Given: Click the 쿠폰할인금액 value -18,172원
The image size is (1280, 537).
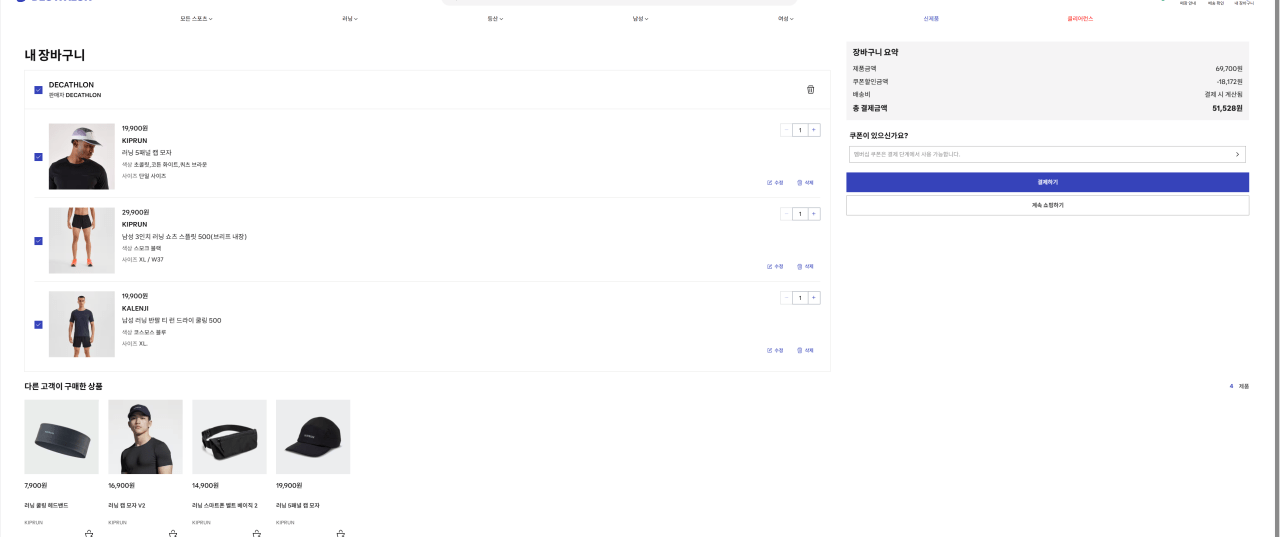Looking at the screenshot, I should click(x=1229, y=81).
